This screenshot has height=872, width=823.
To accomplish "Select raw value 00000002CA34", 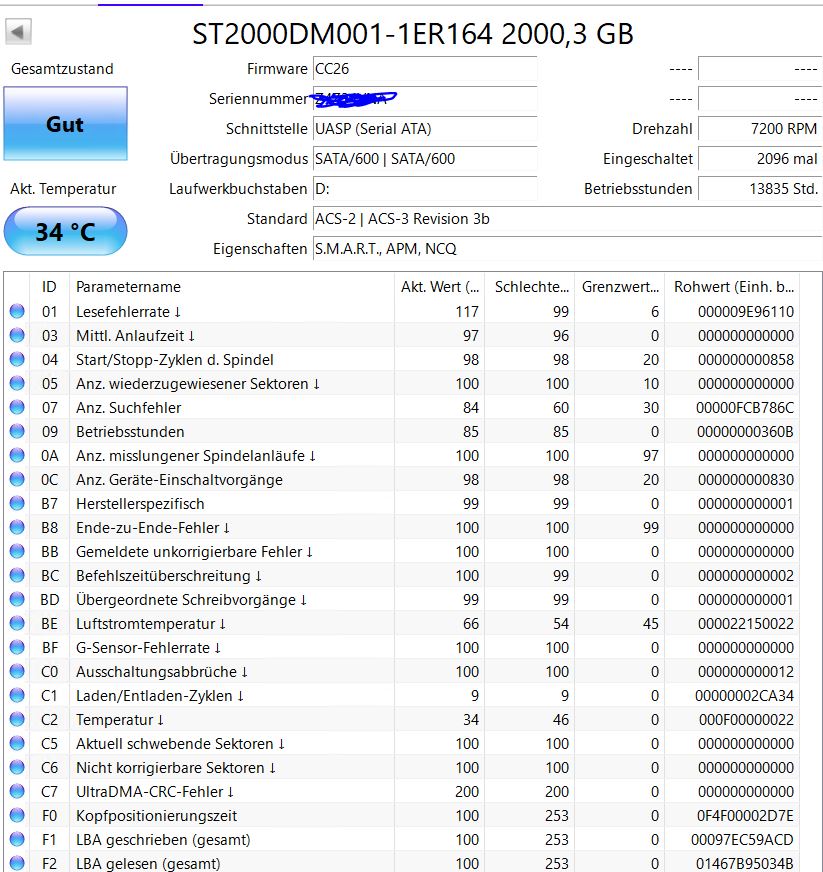I will pyautogui.click(x=745, y=696).
